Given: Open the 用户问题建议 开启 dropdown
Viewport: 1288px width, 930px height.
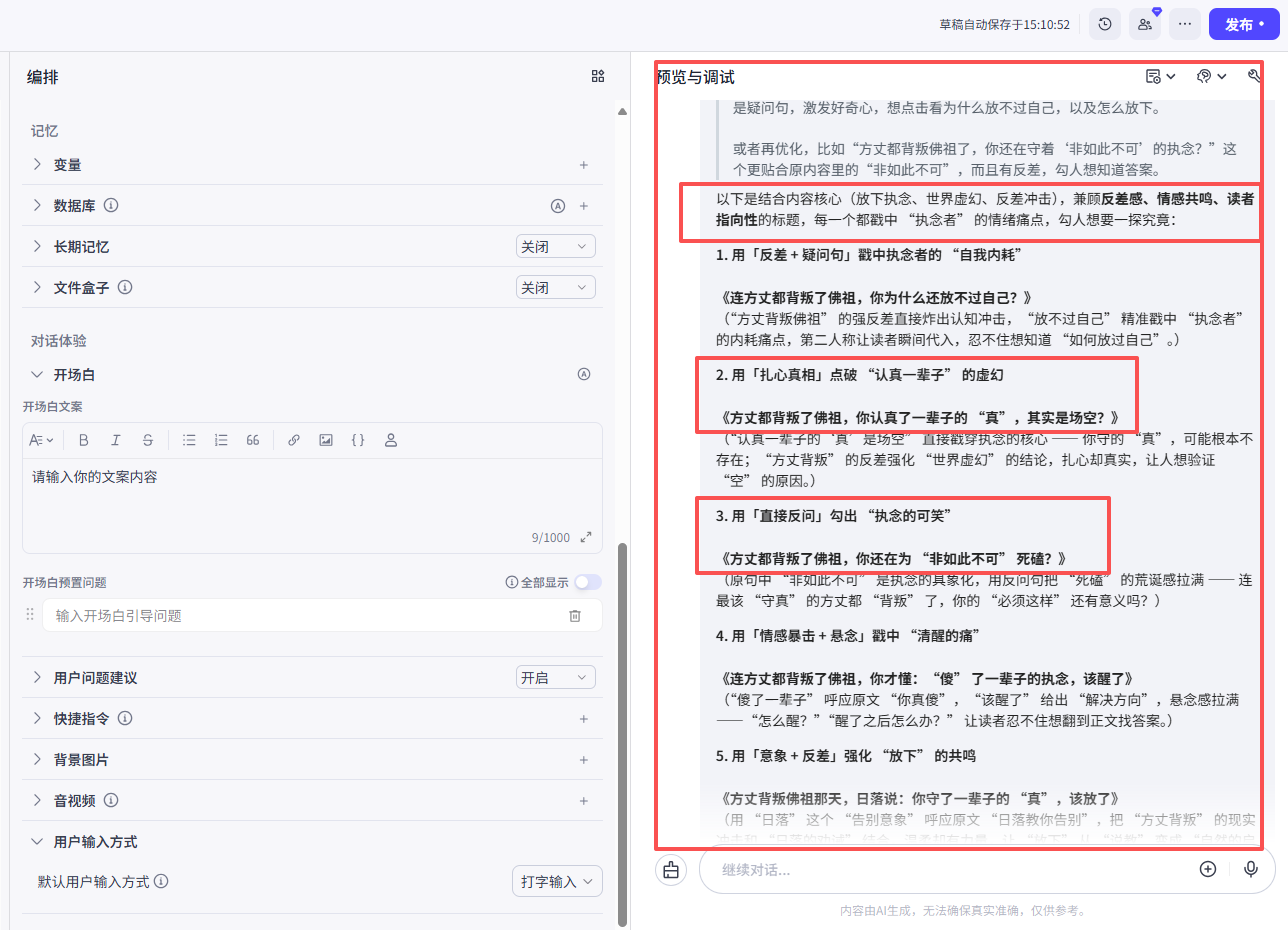Looking at the screenshot, I should coord(555,678).
